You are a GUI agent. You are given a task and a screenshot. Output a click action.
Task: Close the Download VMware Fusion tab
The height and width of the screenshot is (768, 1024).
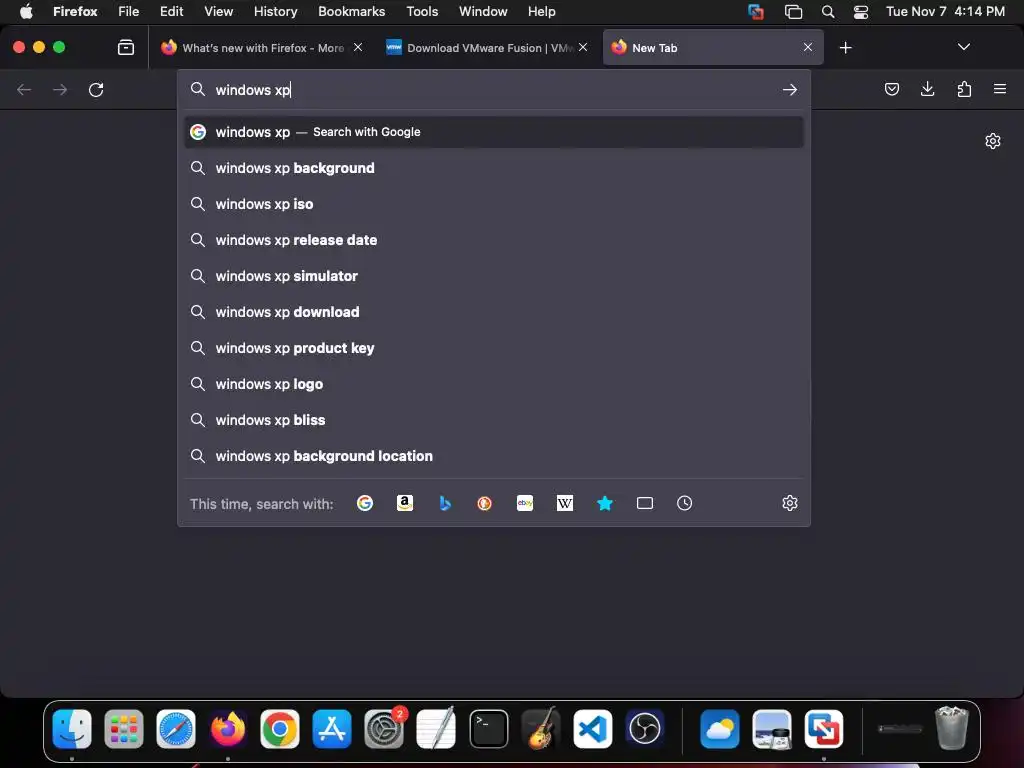point(583,47)
